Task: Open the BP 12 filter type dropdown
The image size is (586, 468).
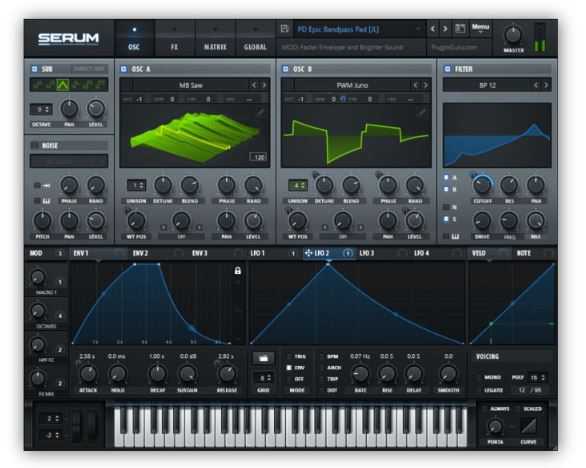Action: tap(488, 85)
